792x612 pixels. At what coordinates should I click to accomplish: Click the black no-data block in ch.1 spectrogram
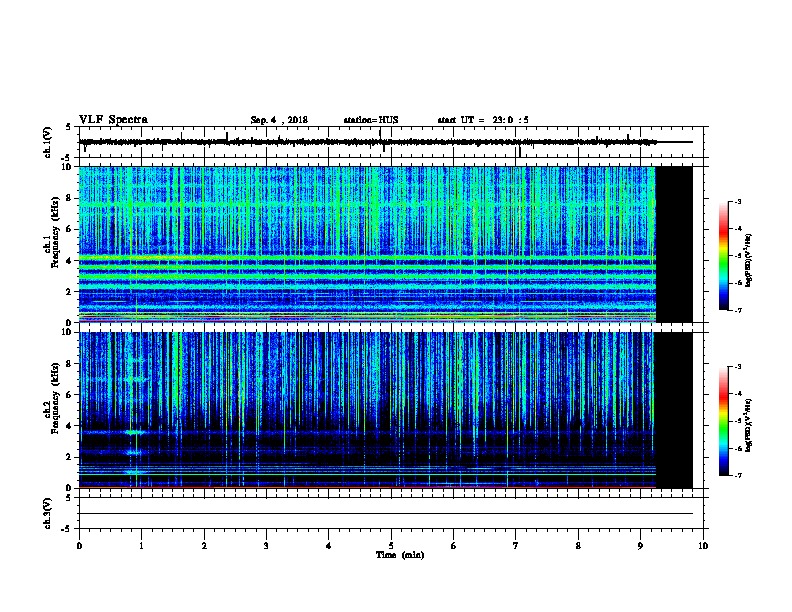(x=674, y=244)
